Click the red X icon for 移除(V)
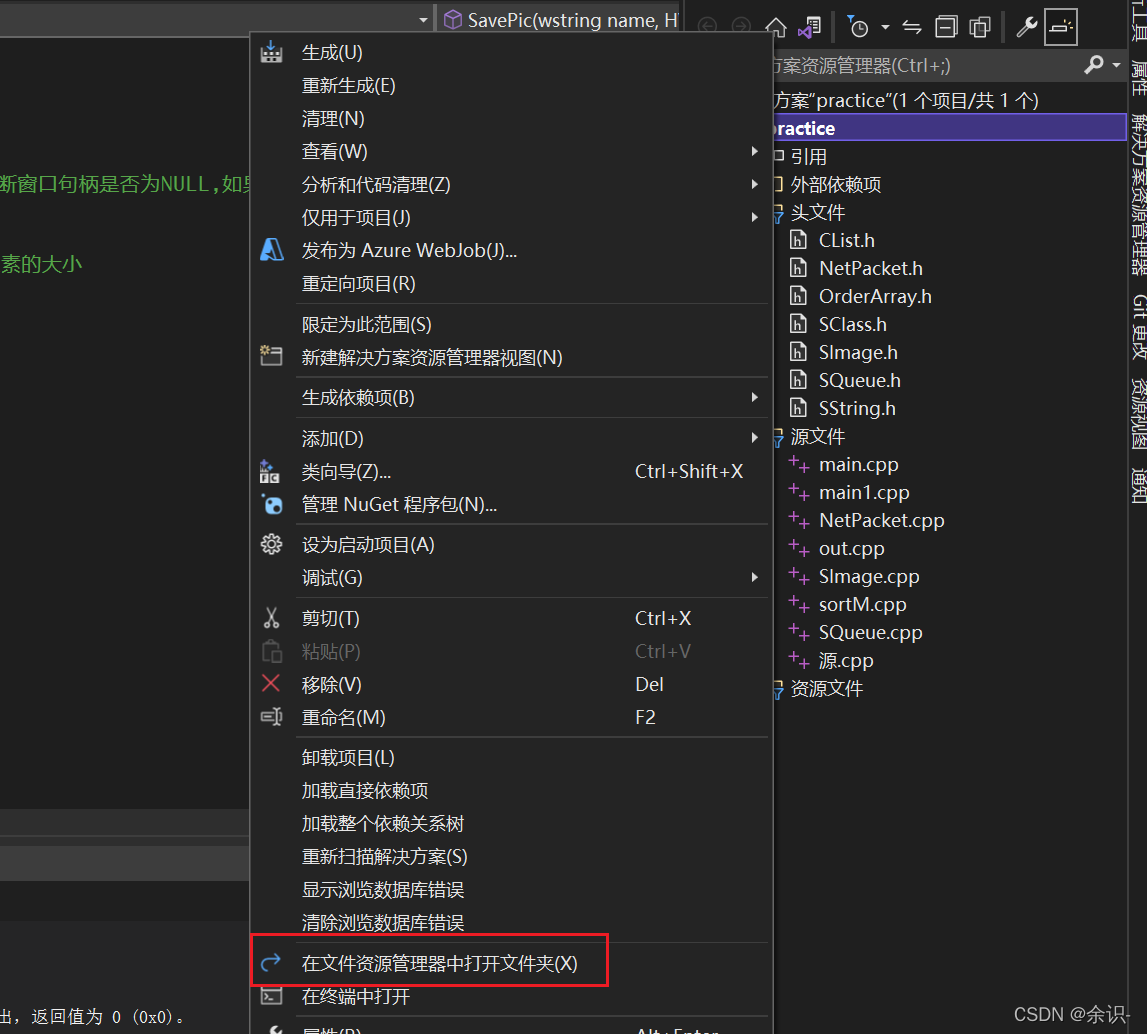This screenshot has height=1034, width=1147. 271,684
